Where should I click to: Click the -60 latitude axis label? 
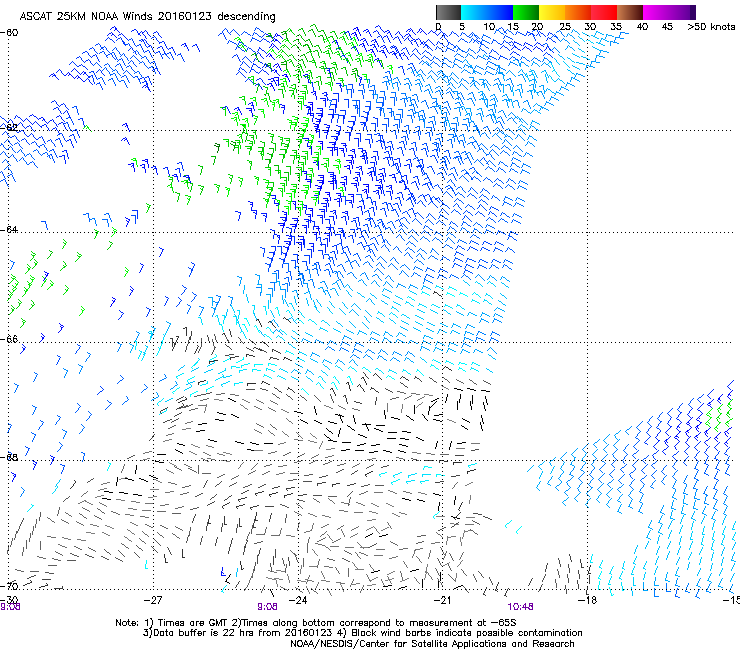tap(9, 32)
